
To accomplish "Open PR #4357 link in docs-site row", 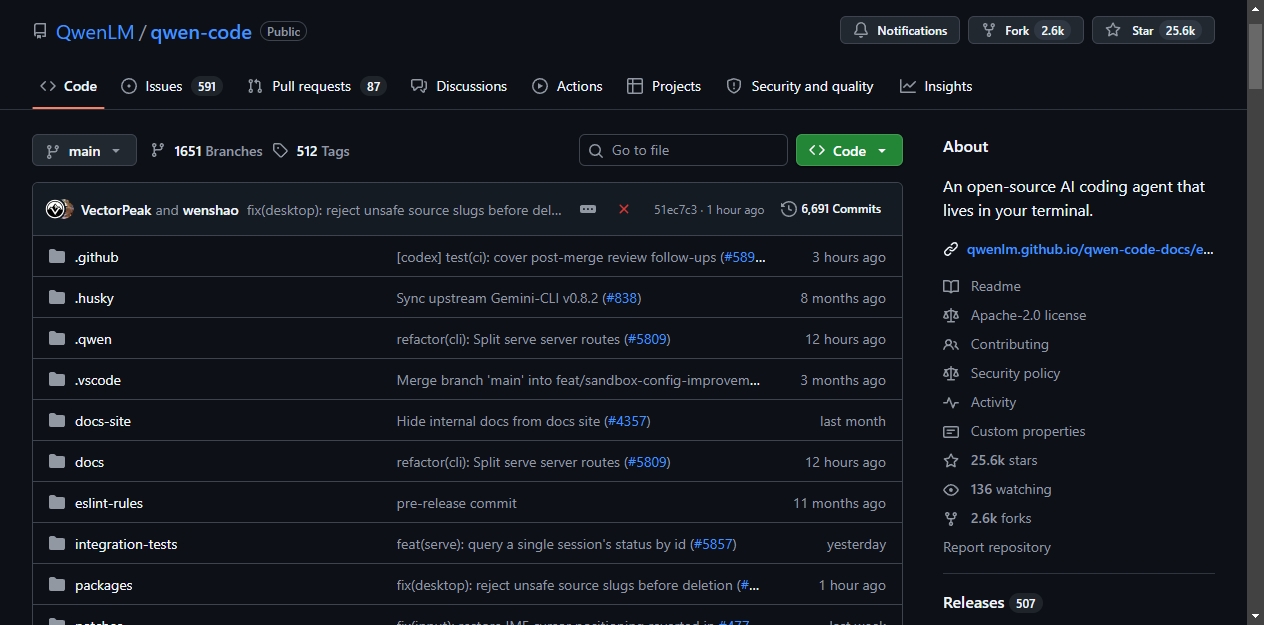I will tap(627, 421).
